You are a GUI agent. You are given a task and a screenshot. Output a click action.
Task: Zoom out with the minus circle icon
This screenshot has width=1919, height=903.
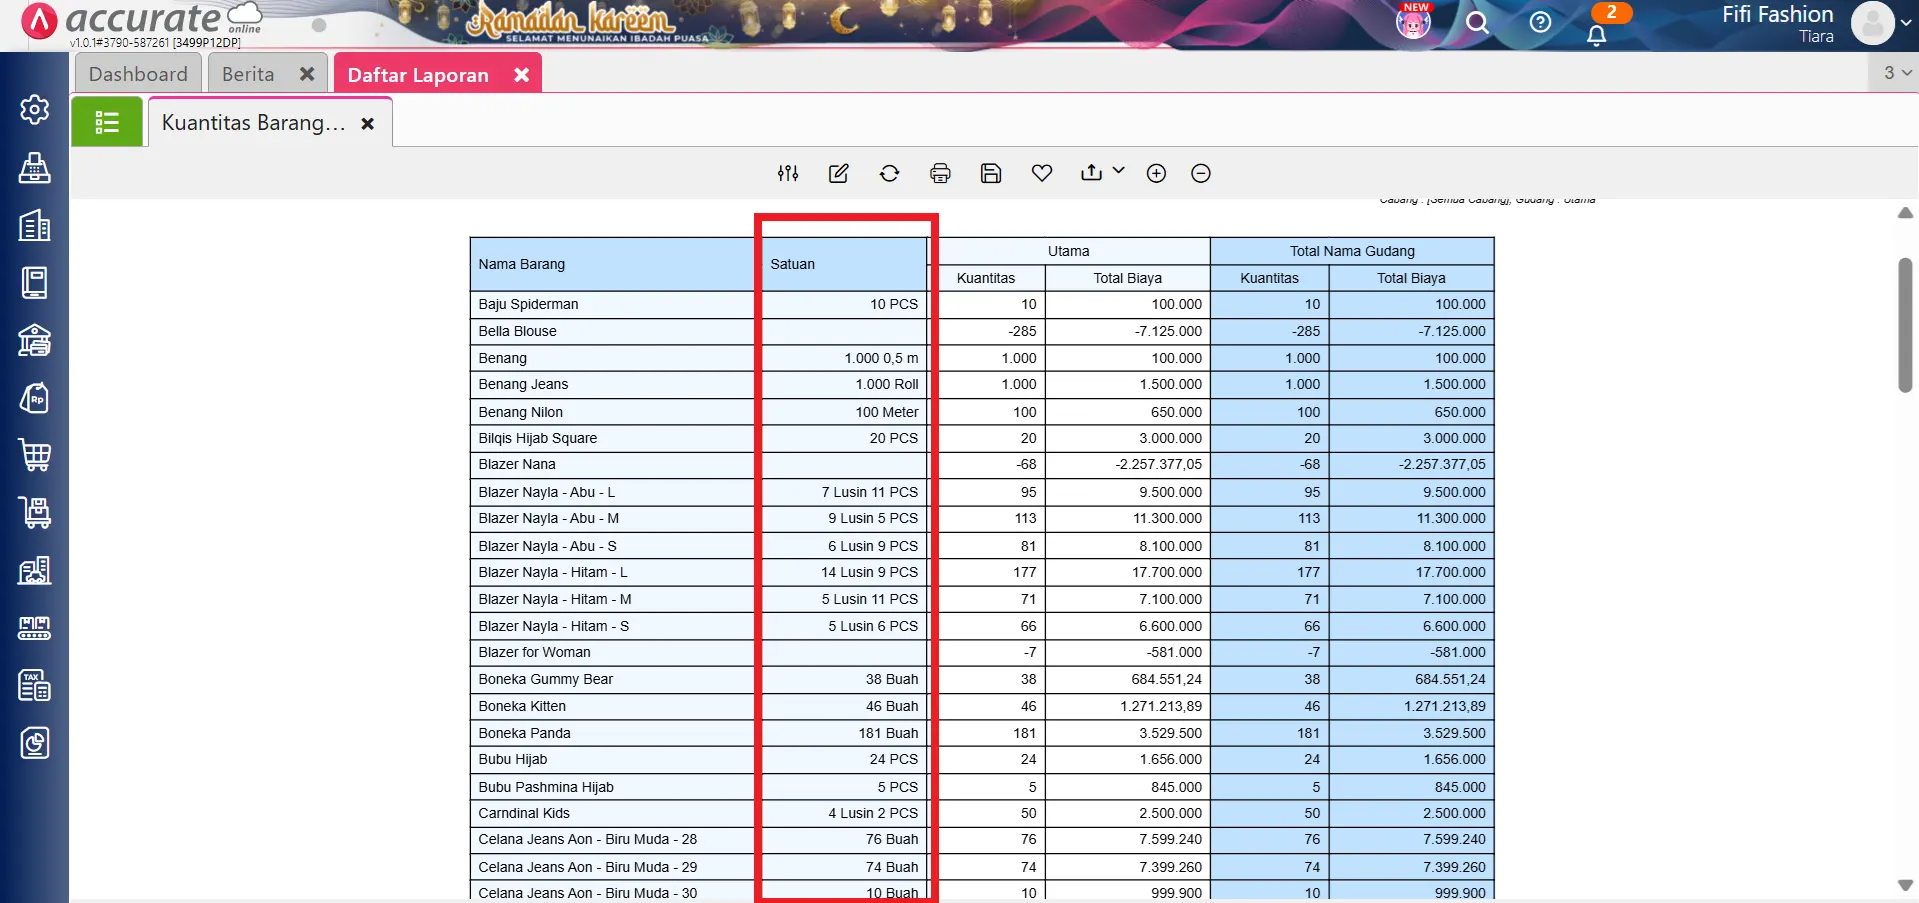pos(1201,174)
